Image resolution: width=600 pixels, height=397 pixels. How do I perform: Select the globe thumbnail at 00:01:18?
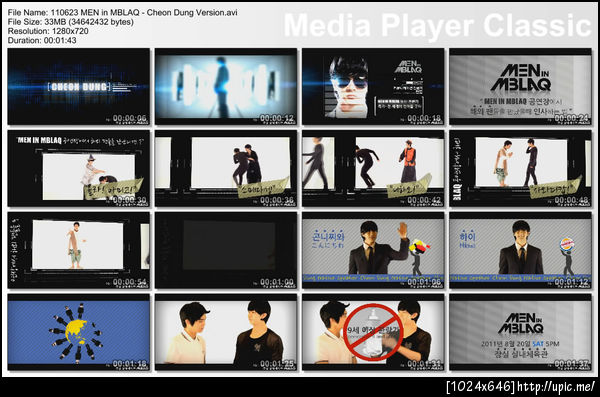[x=78, y=332]
